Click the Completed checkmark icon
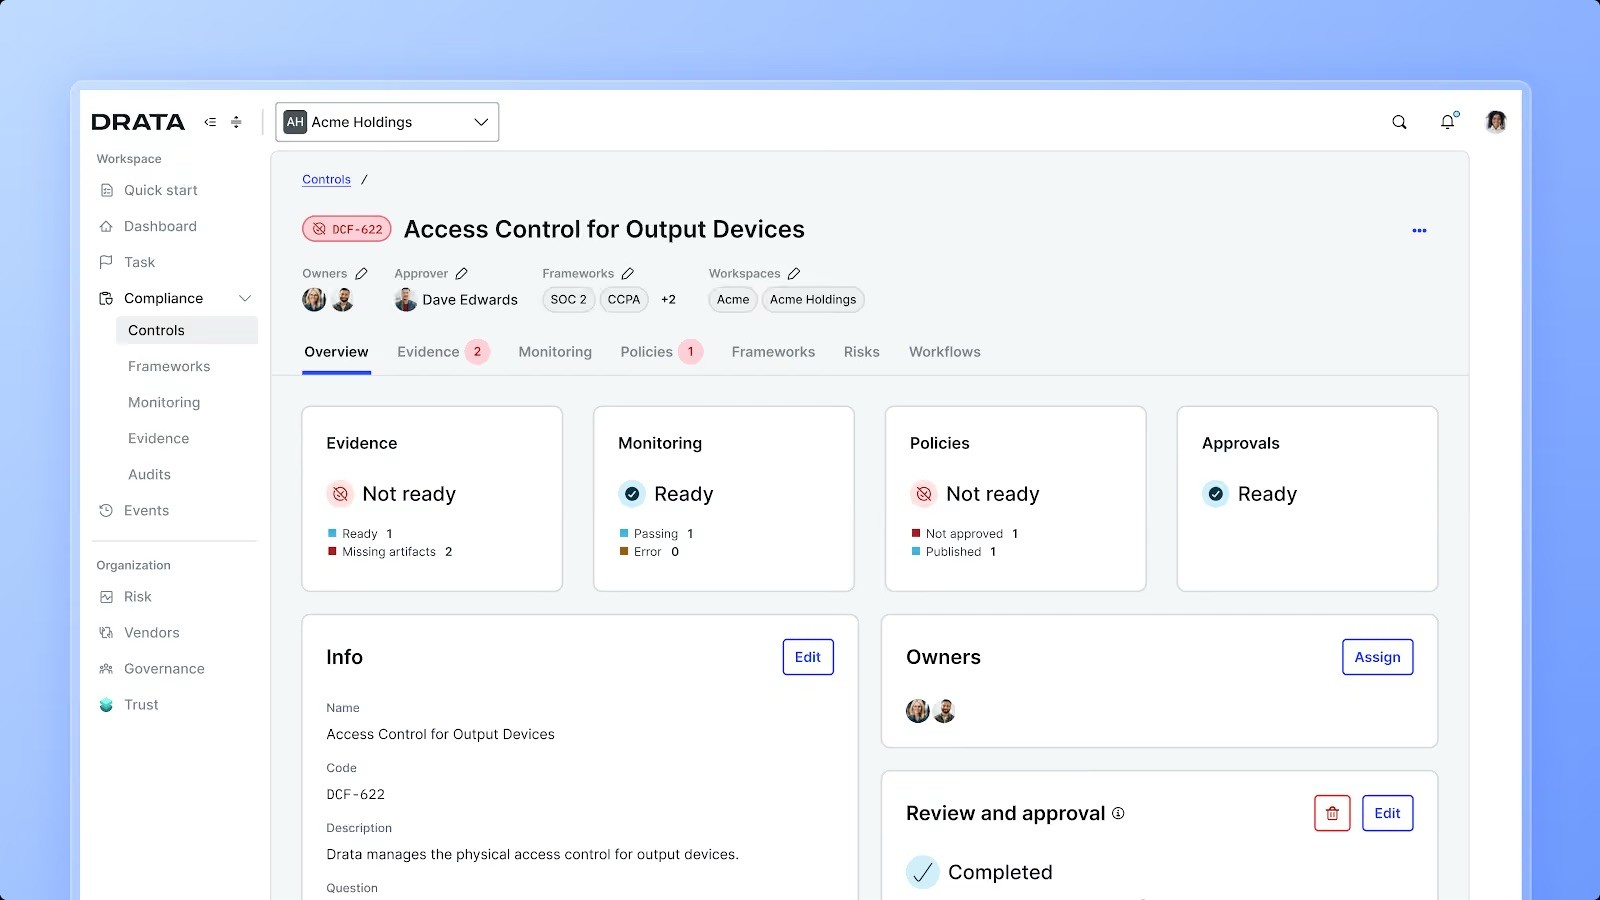1600x900 pixels. pos(923,873)
